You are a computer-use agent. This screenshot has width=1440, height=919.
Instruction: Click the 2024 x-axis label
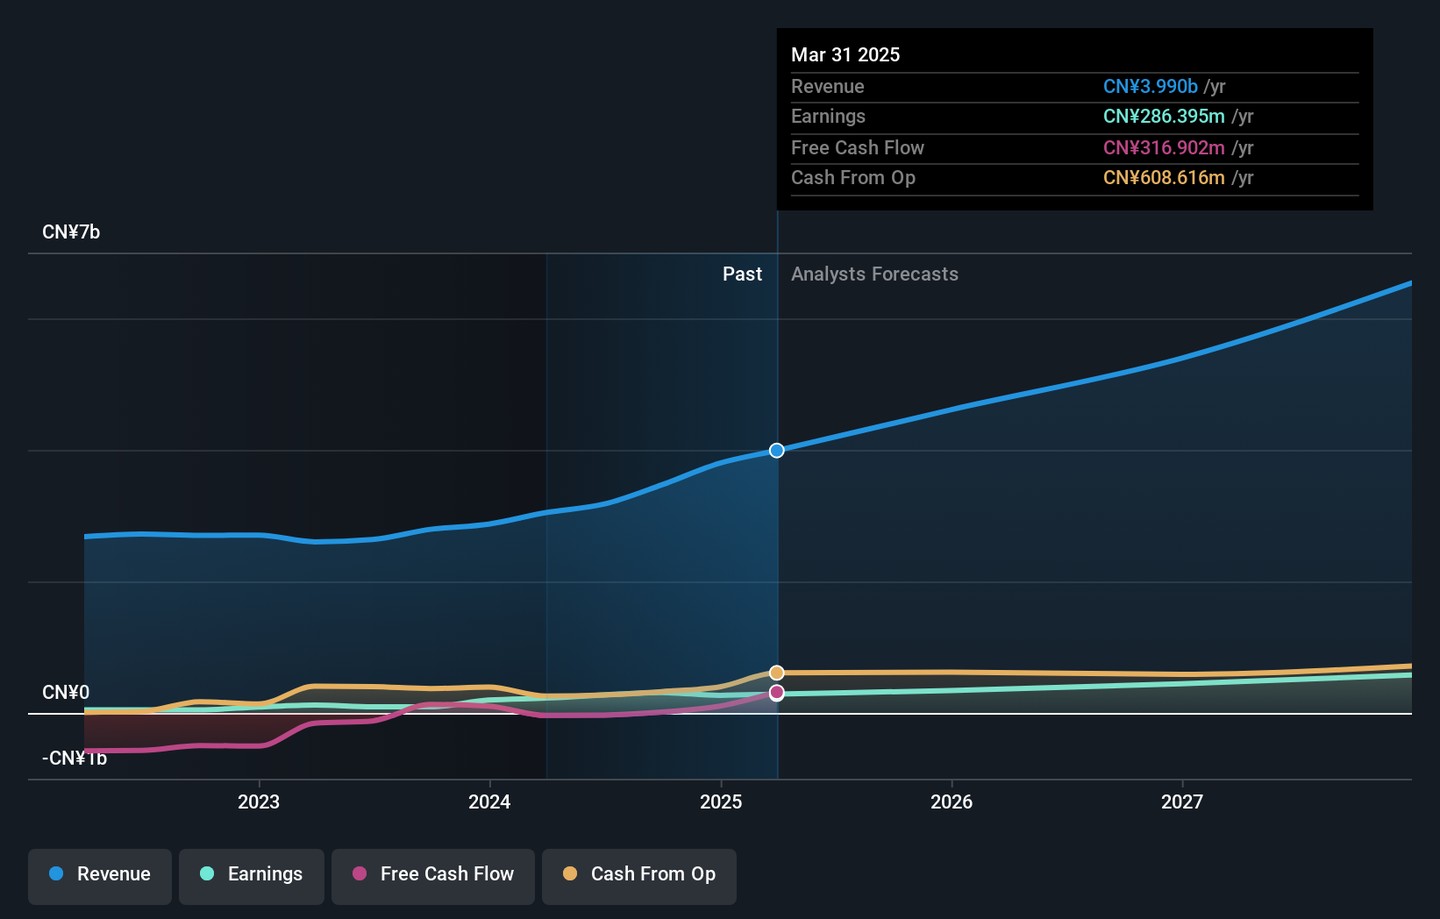click(490, 802)
